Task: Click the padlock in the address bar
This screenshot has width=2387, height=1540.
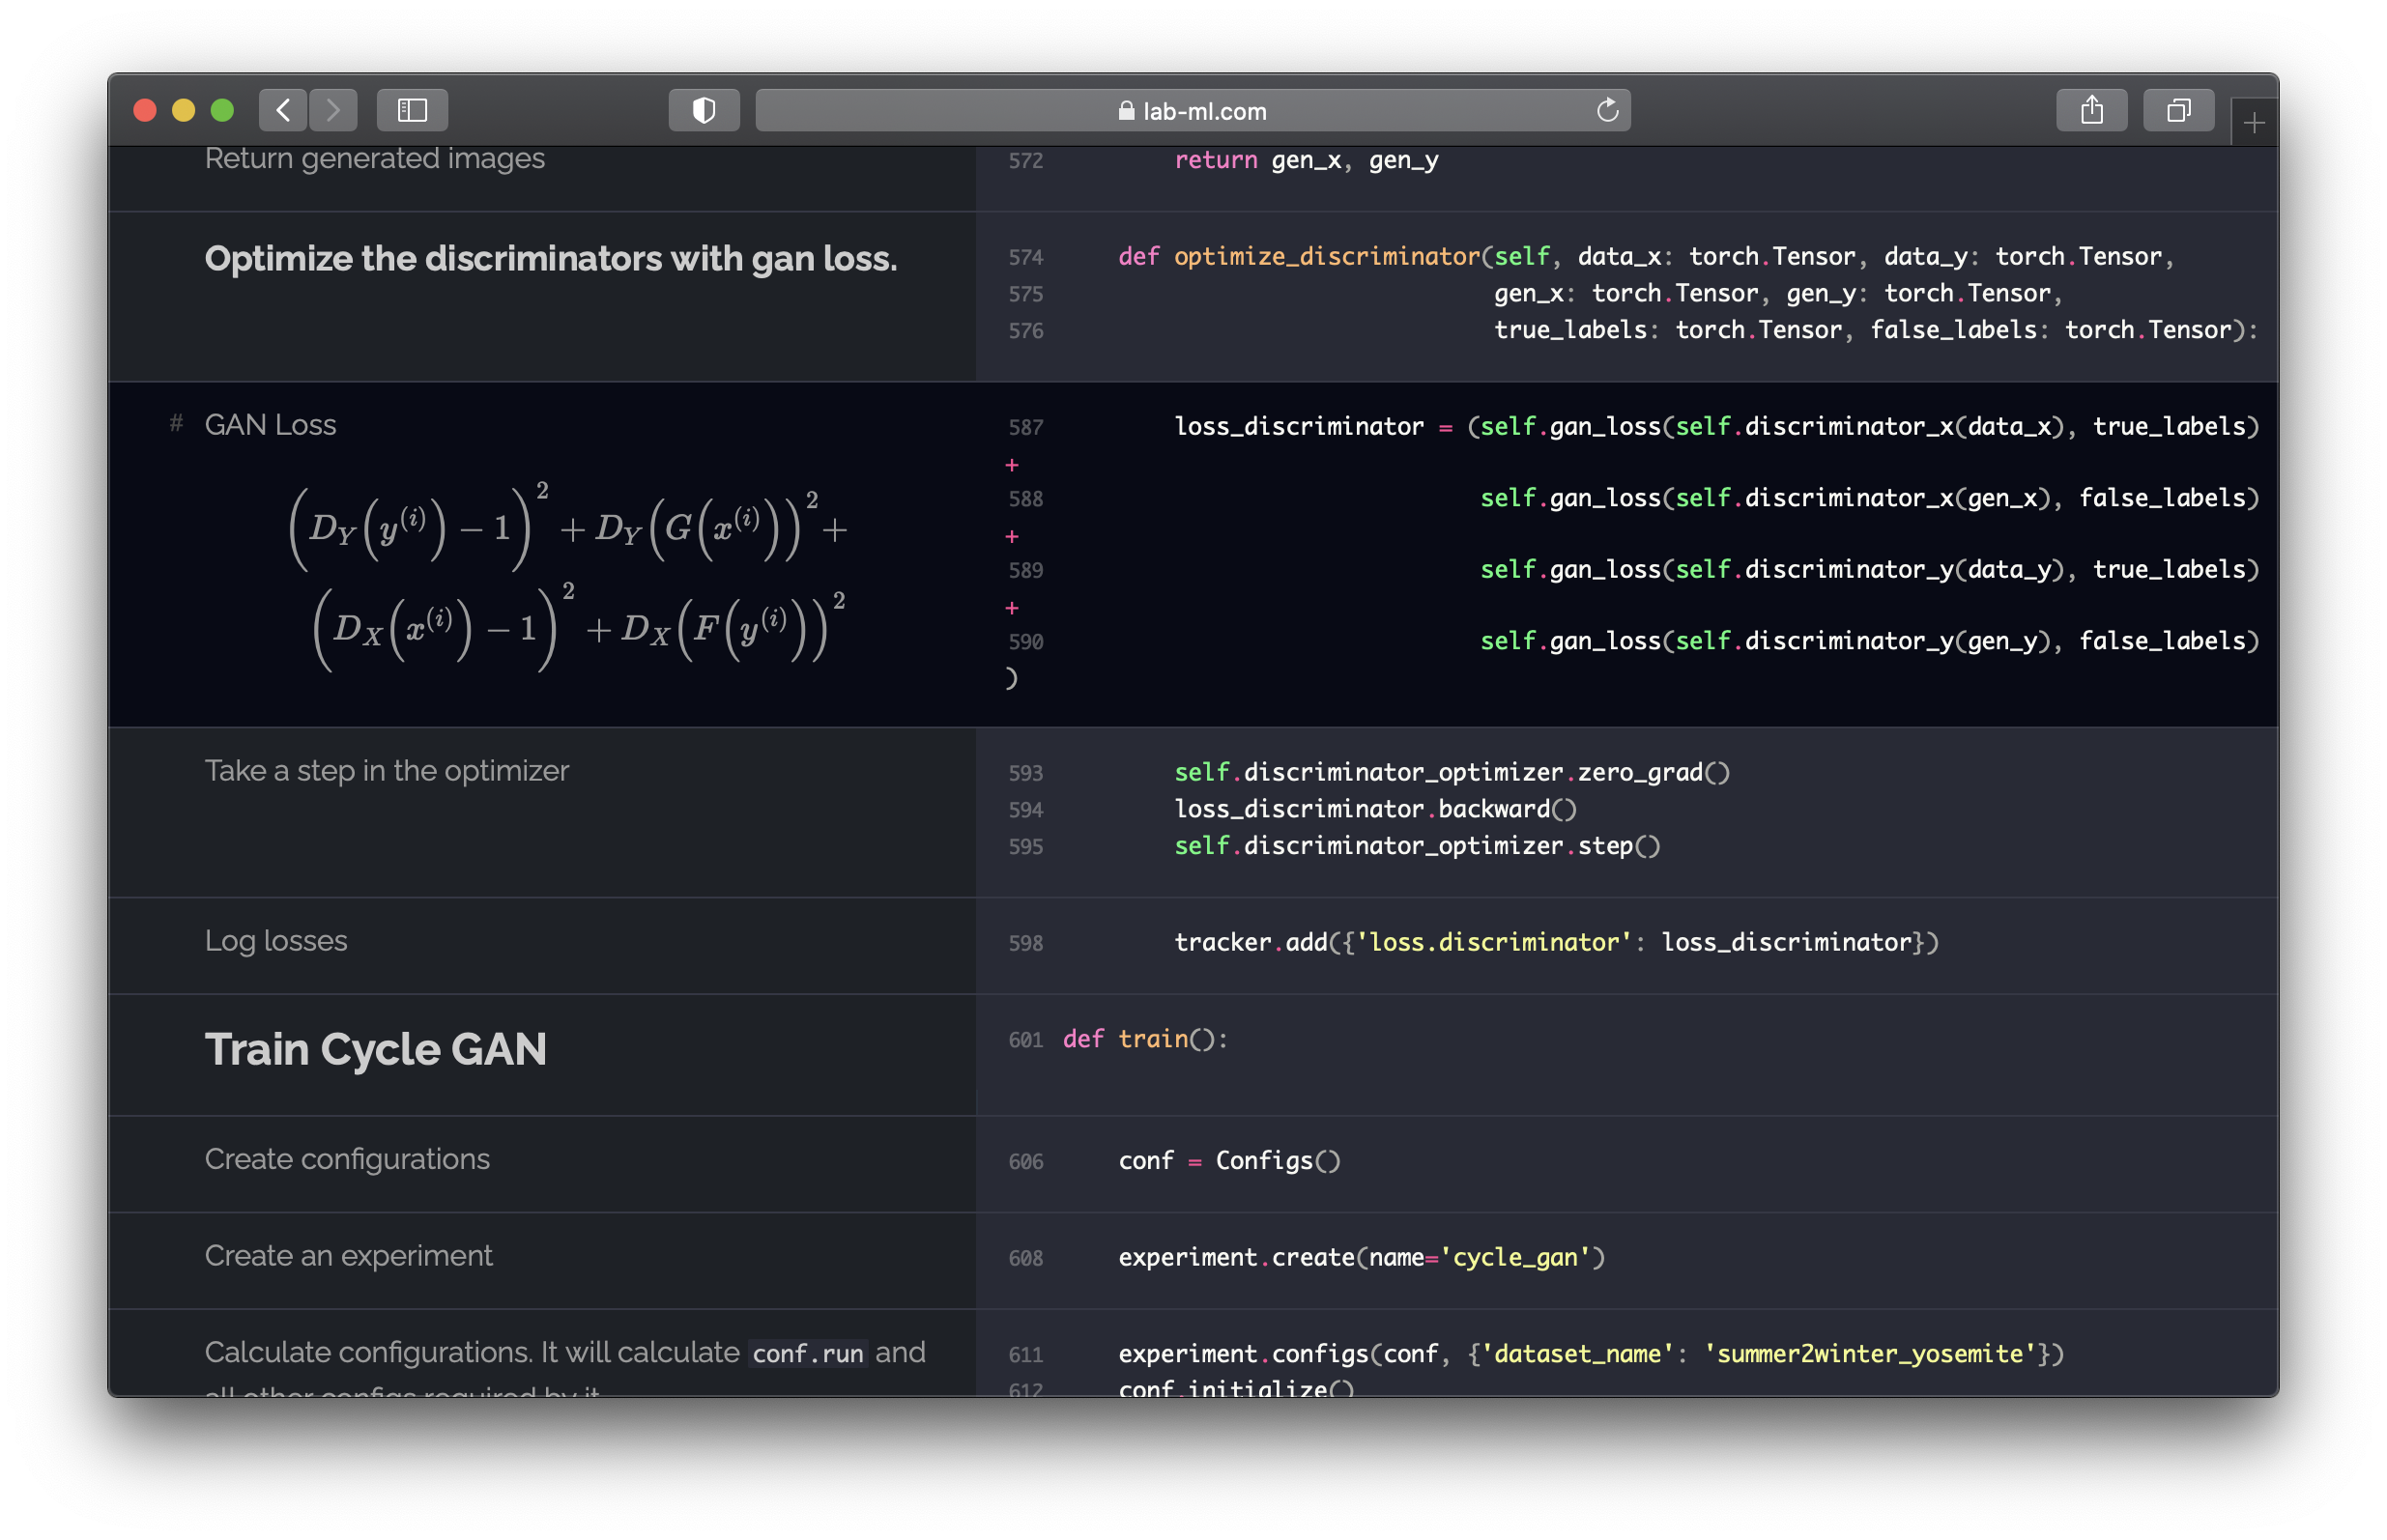Action: [1125, 111]
